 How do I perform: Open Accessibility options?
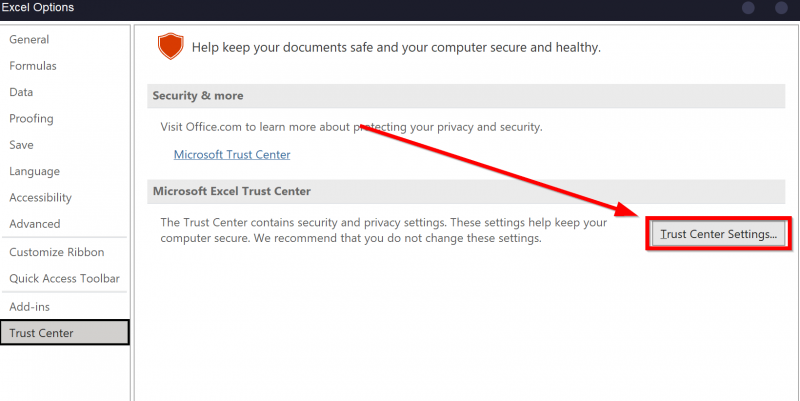(x=40, y=198)
